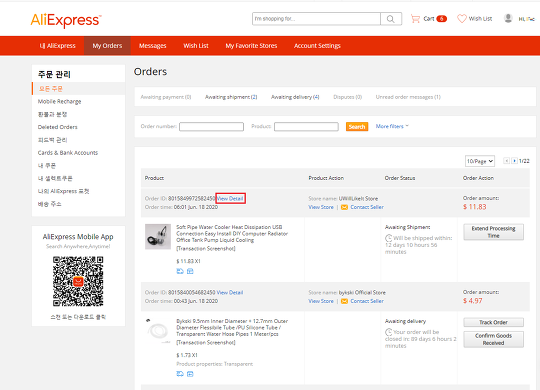Open 환불과 분쟁 in sidebar
540x390 pixels.
coord(52,114)
